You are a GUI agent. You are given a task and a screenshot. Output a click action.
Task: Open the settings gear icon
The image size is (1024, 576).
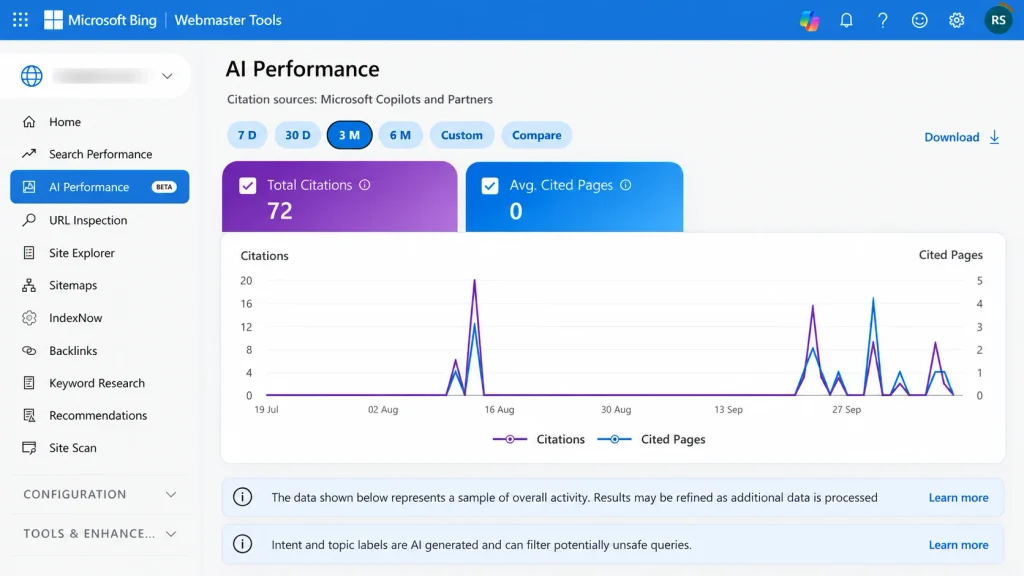pos(957,20)
